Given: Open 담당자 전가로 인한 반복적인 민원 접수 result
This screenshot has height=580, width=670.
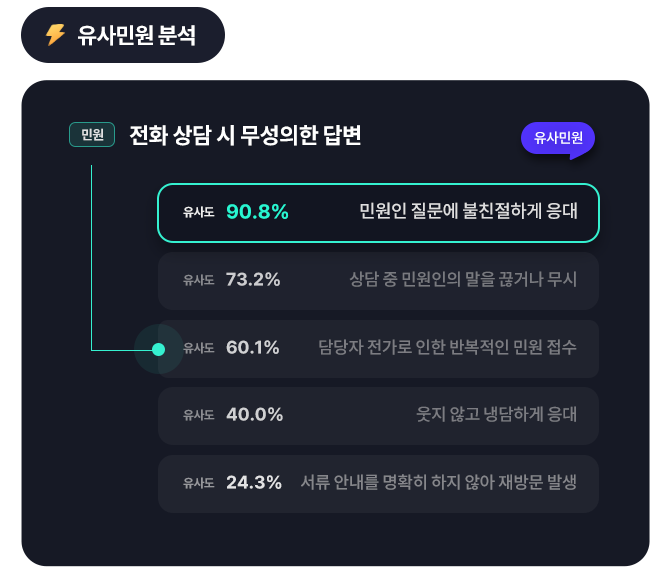Looking at the screenshot, I should click(x=447, y=348).
